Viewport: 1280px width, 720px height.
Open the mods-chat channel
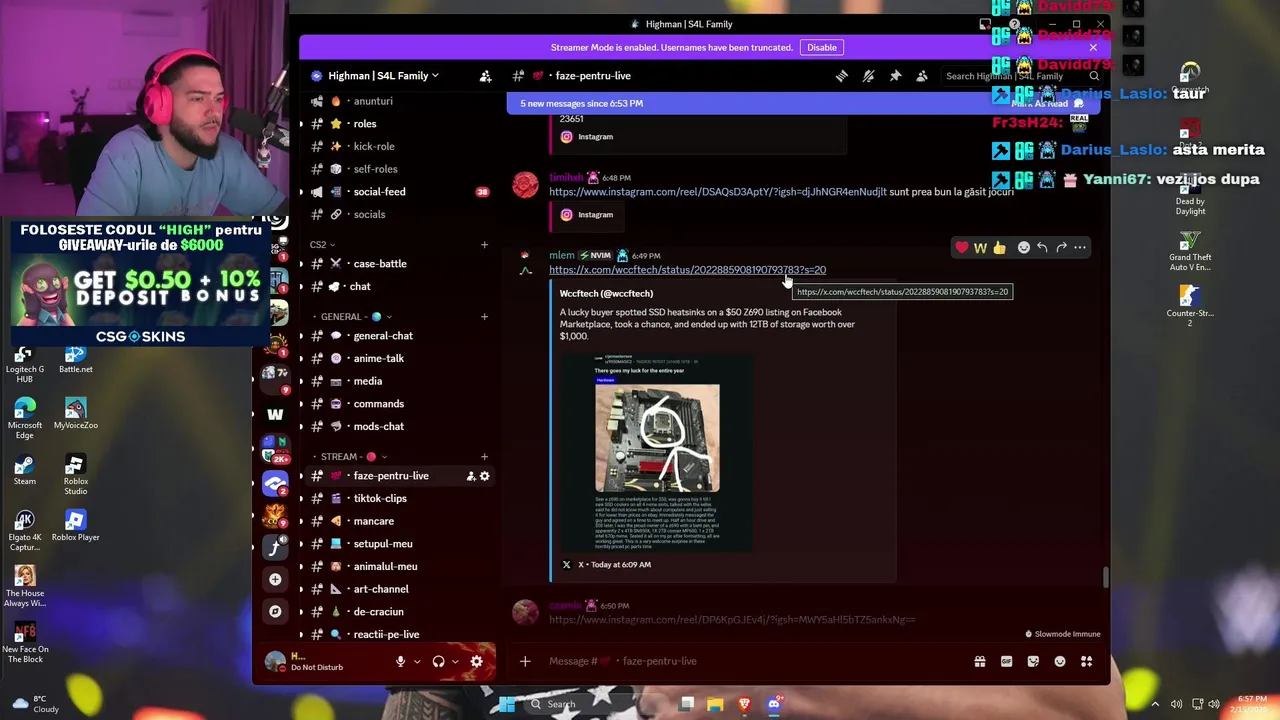coord(399,426)
